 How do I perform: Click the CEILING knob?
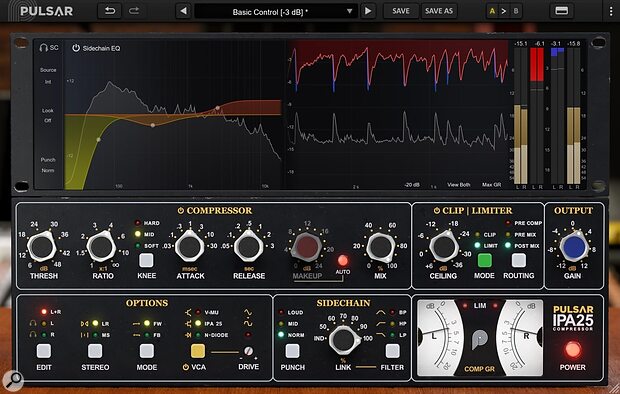pos(444,246)
